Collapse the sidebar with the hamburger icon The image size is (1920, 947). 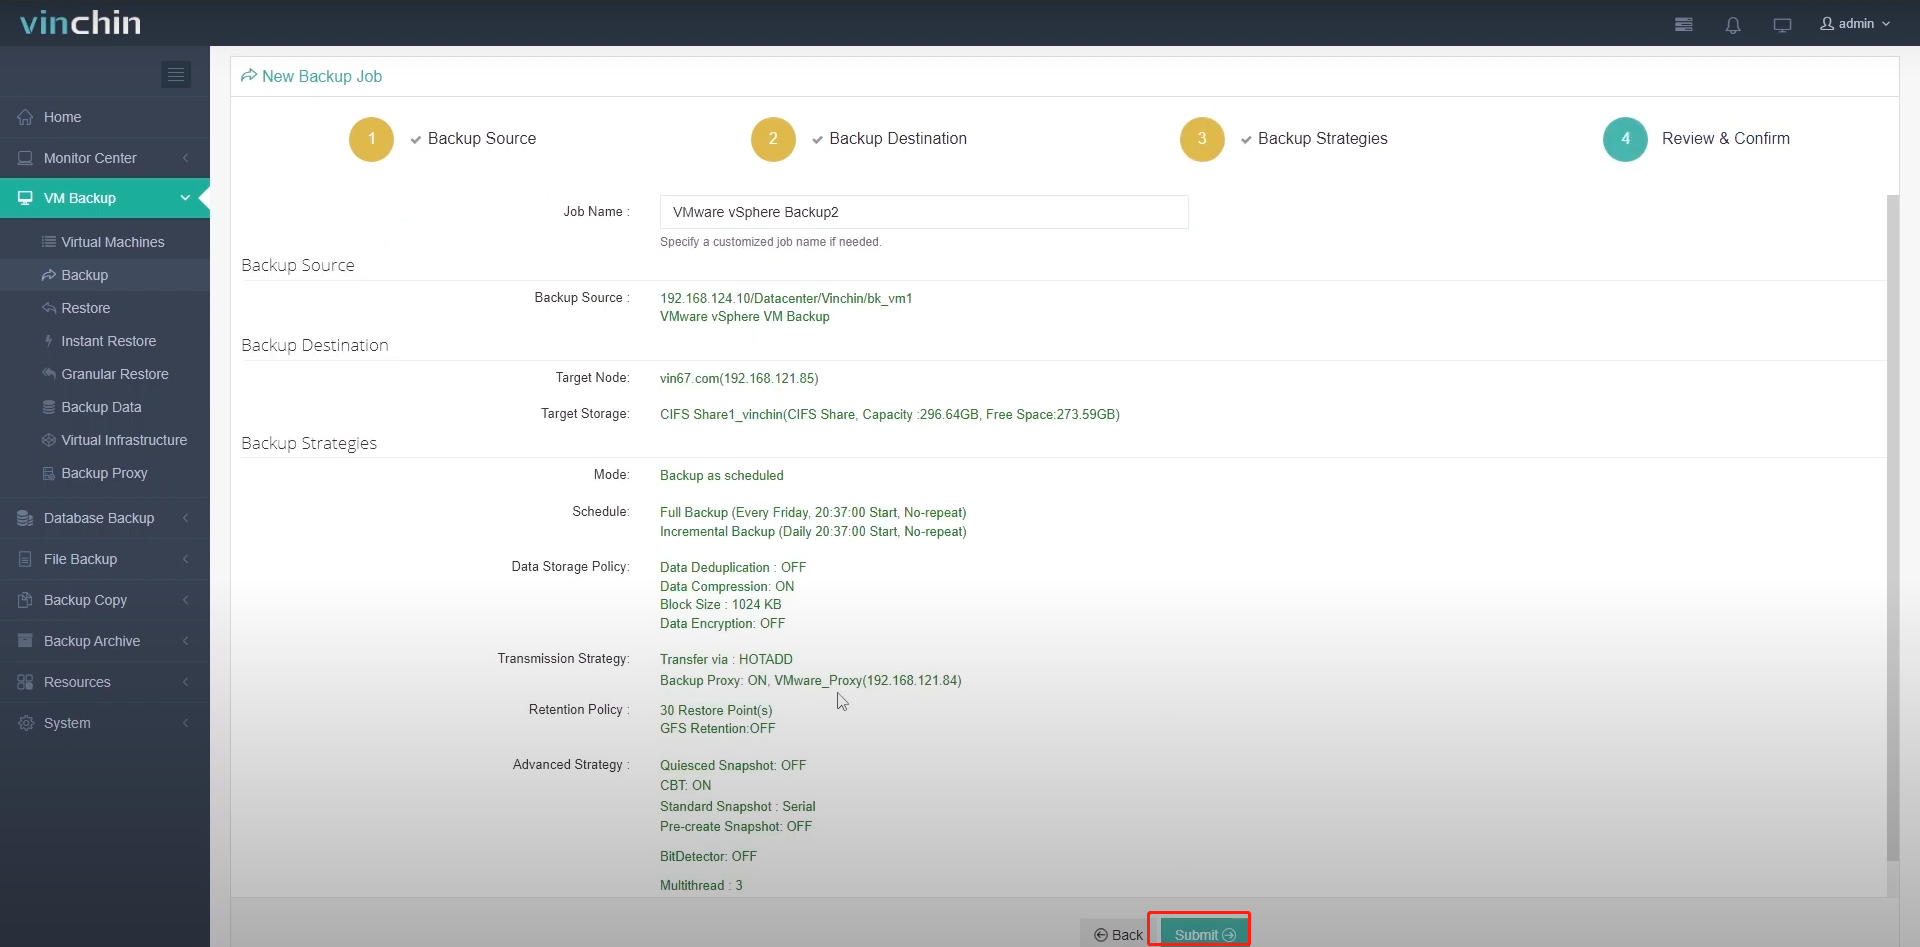pyautogui.click(x=176, y=74)
